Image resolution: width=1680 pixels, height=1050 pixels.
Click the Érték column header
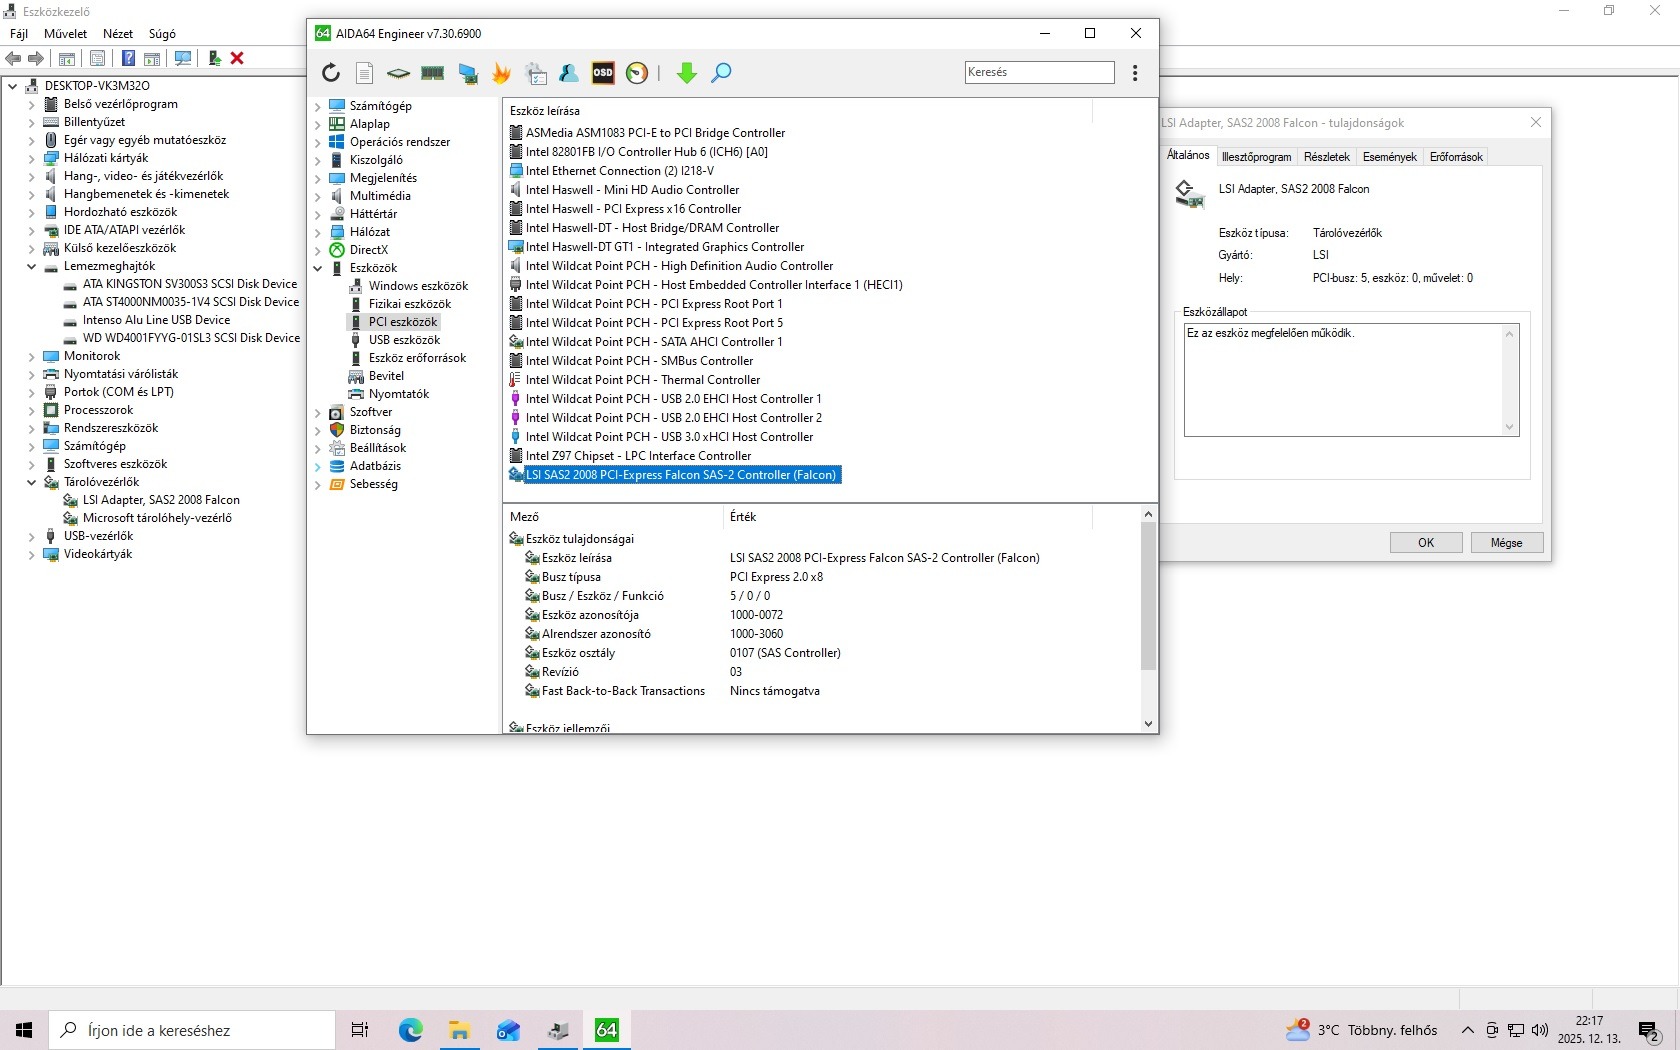pos(906,517)
